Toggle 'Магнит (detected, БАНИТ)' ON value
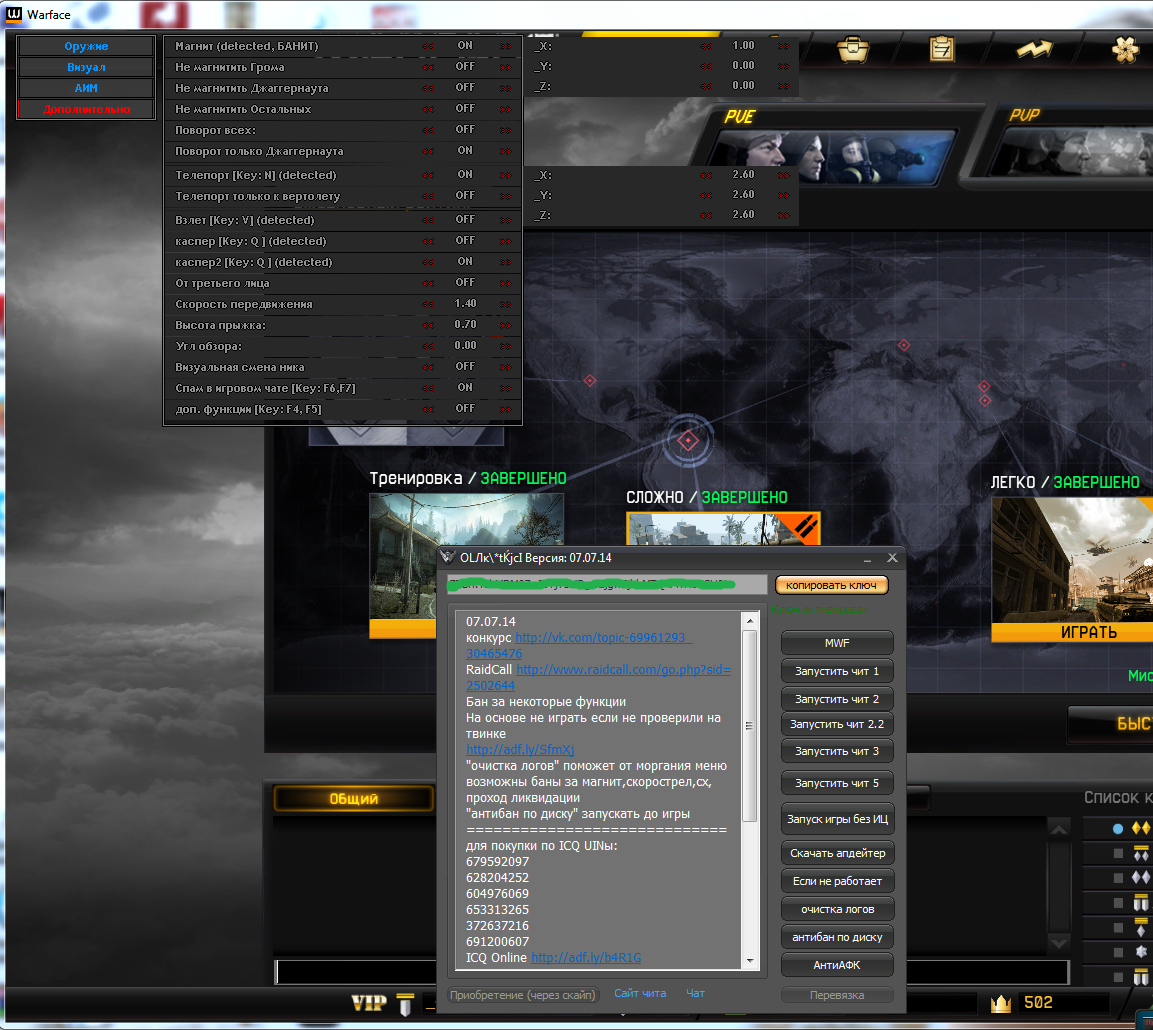 point(465,46)
